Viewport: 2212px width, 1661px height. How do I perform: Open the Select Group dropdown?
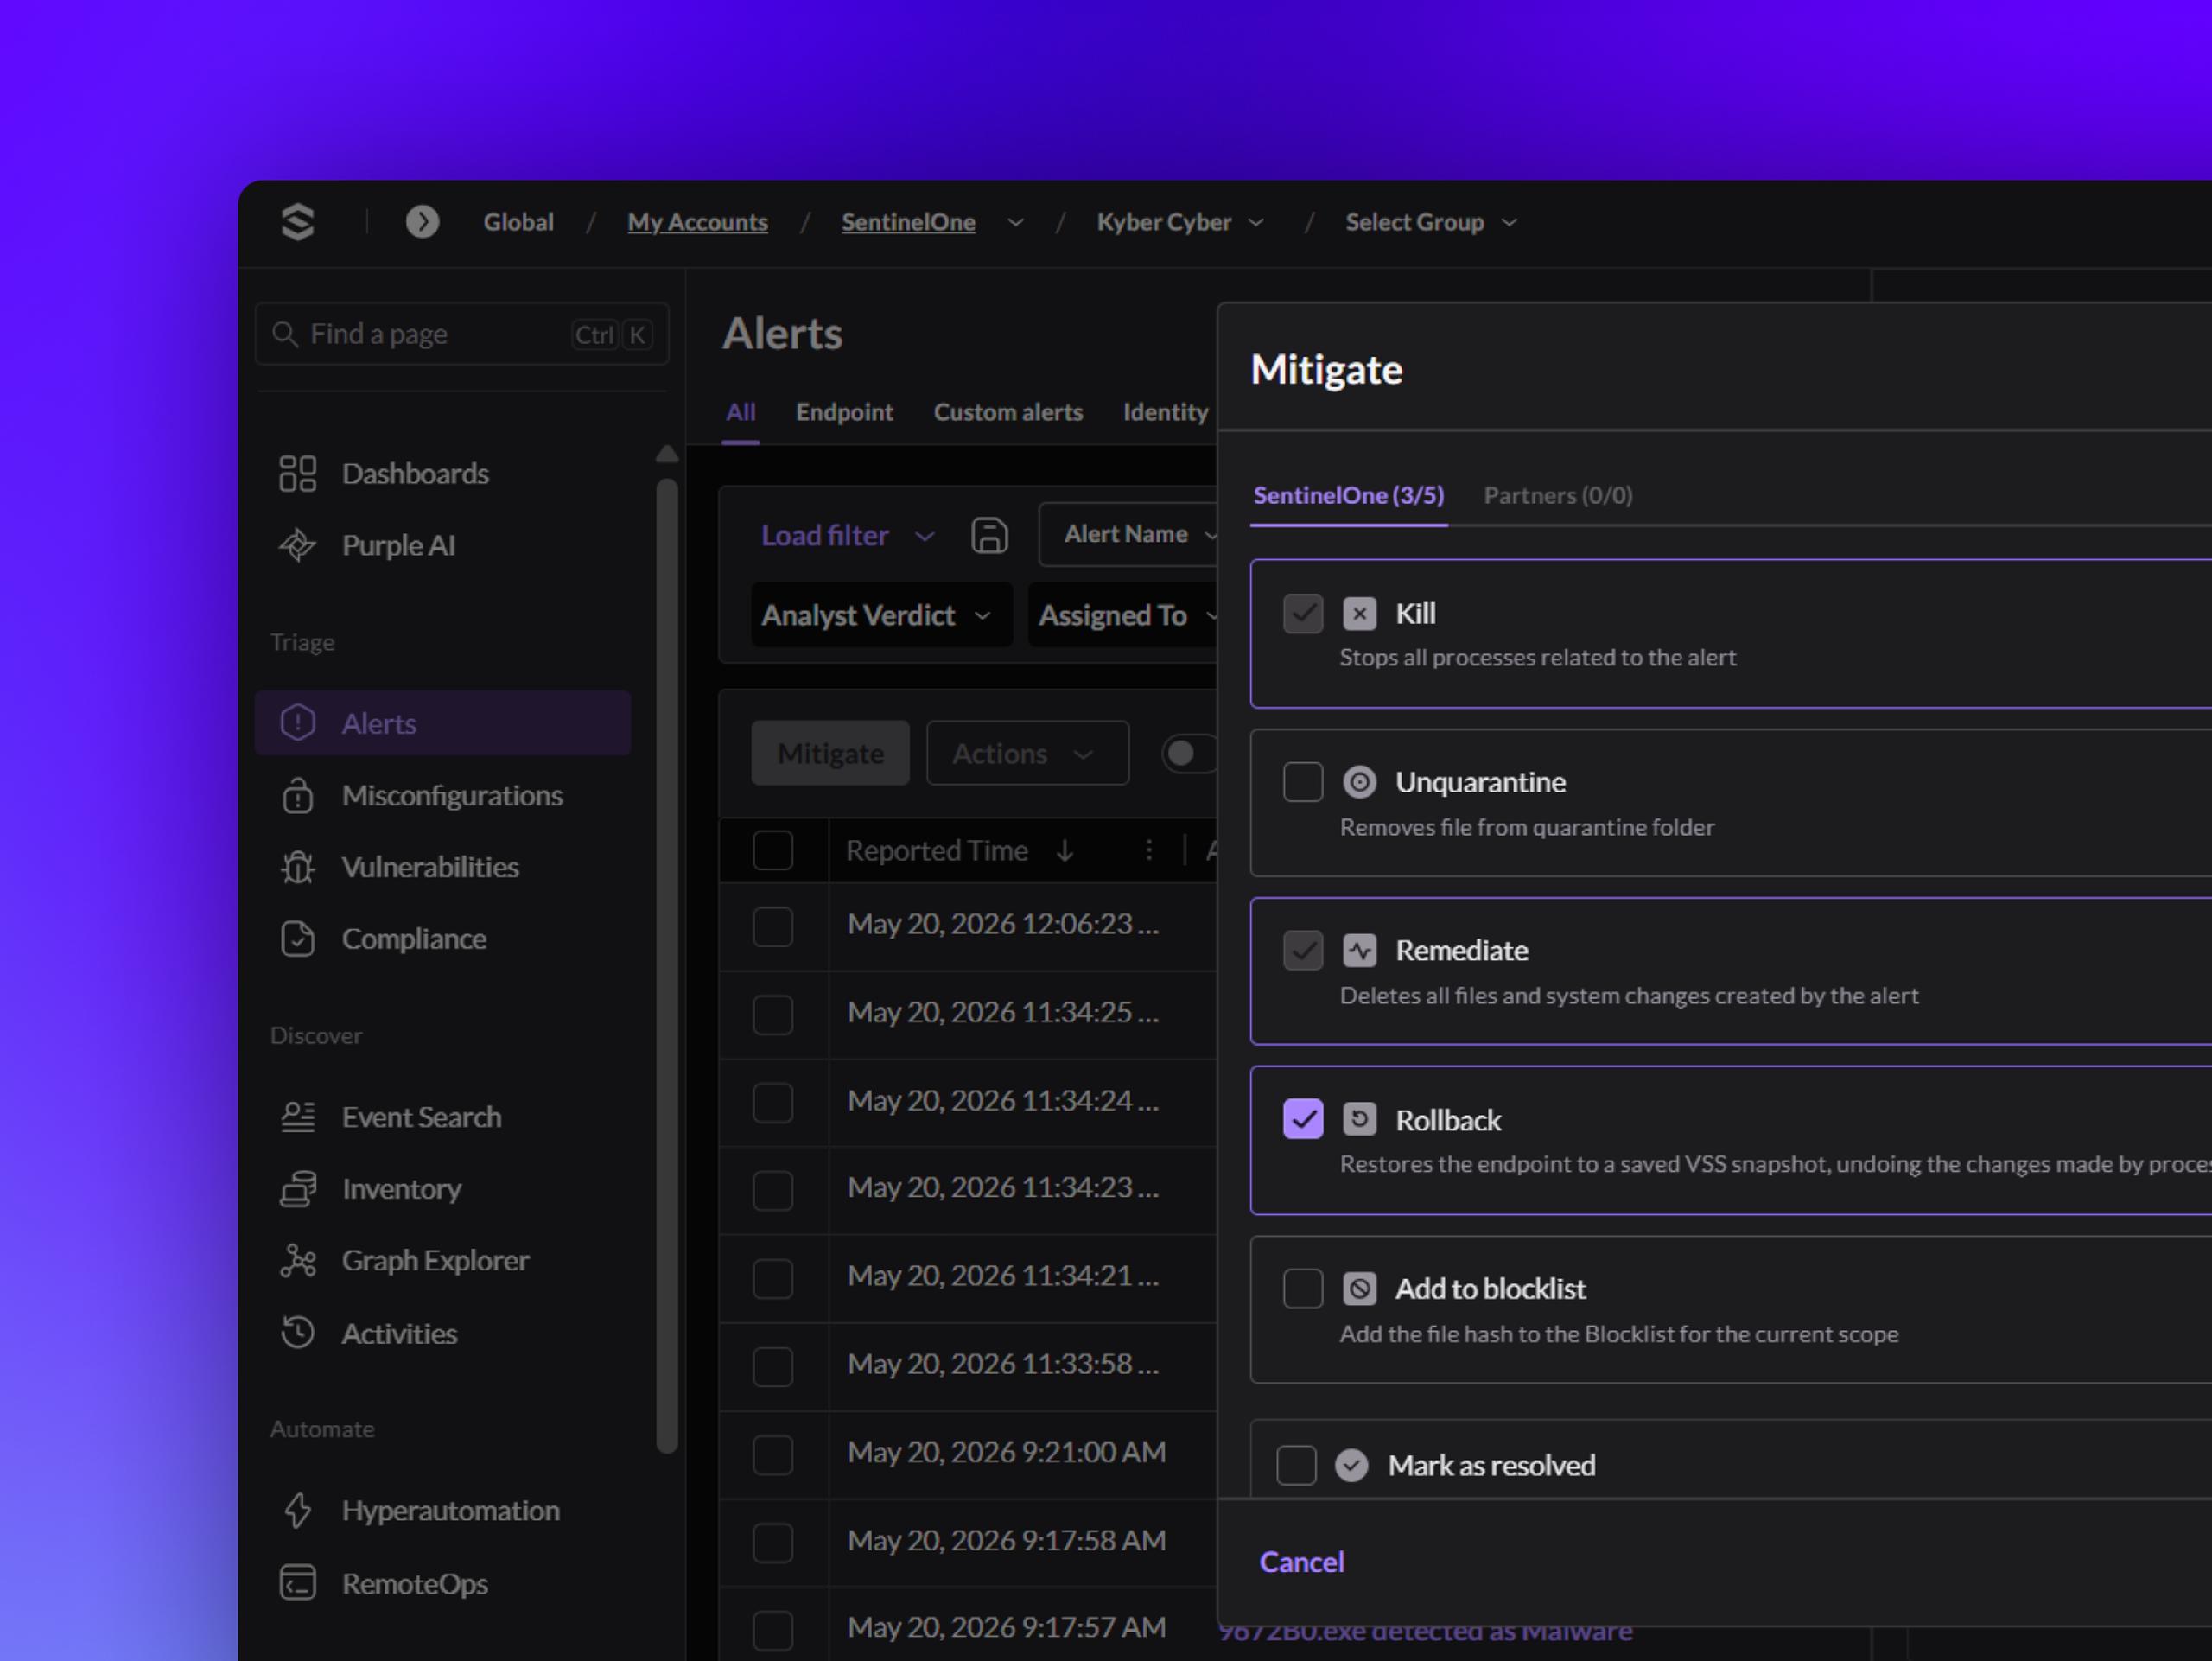click(1431, 222)
